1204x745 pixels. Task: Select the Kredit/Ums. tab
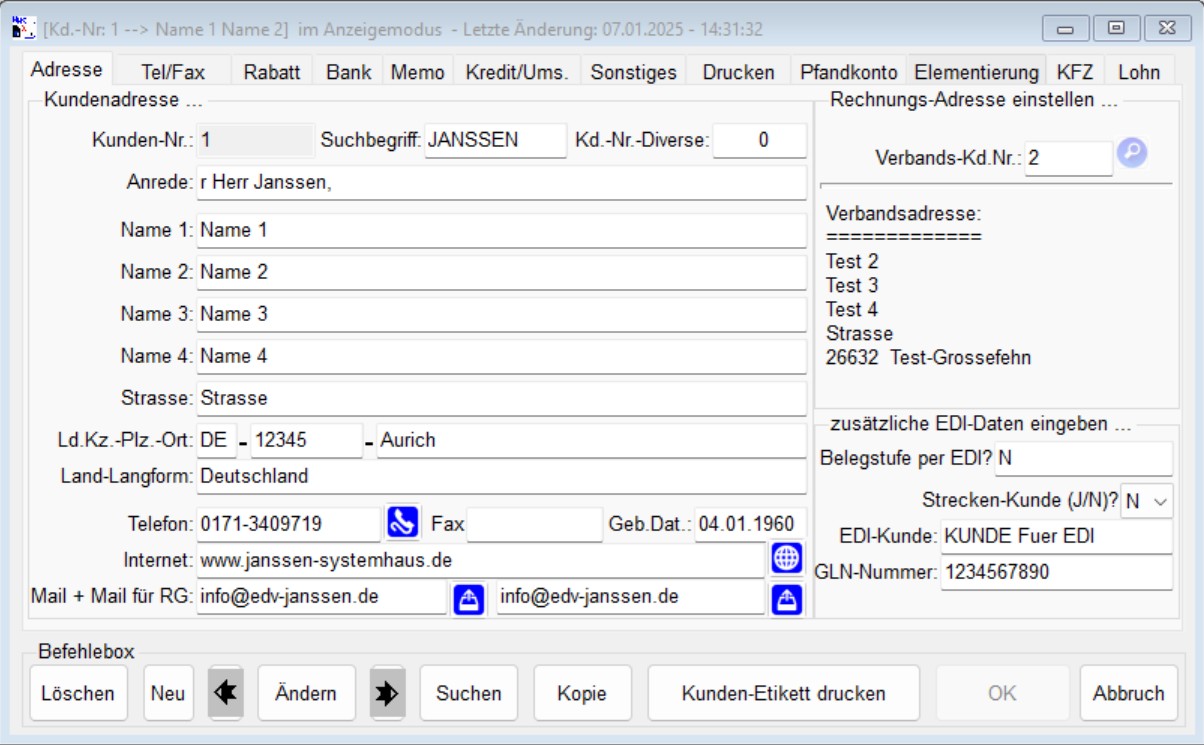[x=517, y=72]
